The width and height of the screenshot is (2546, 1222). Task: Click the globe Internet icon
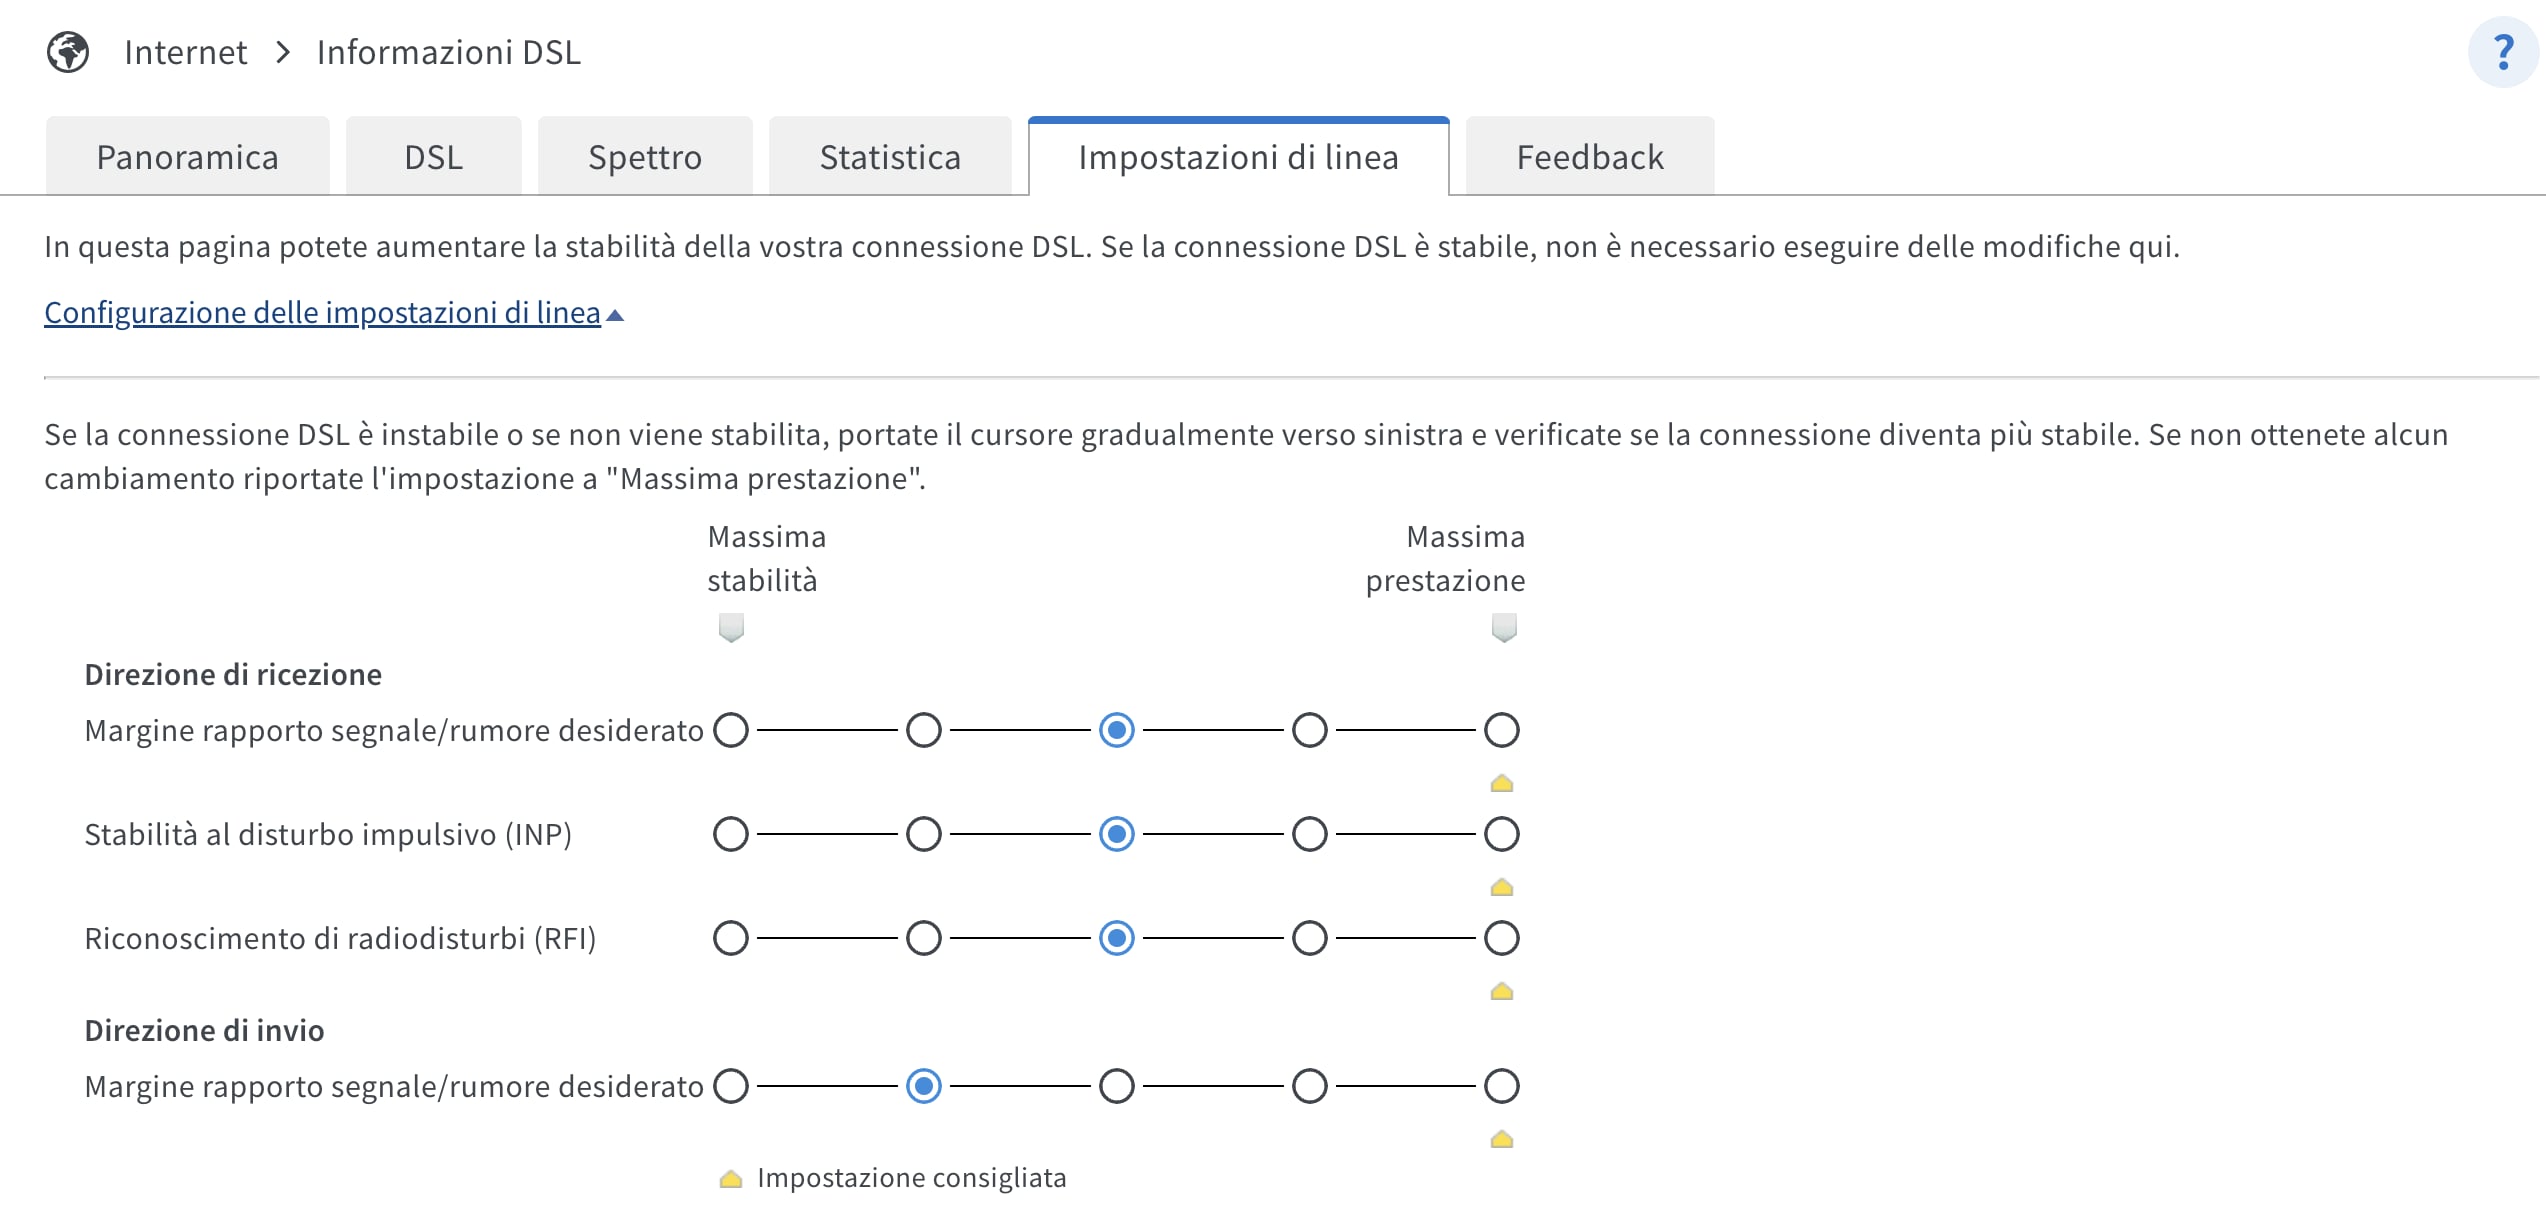point(68,52)
